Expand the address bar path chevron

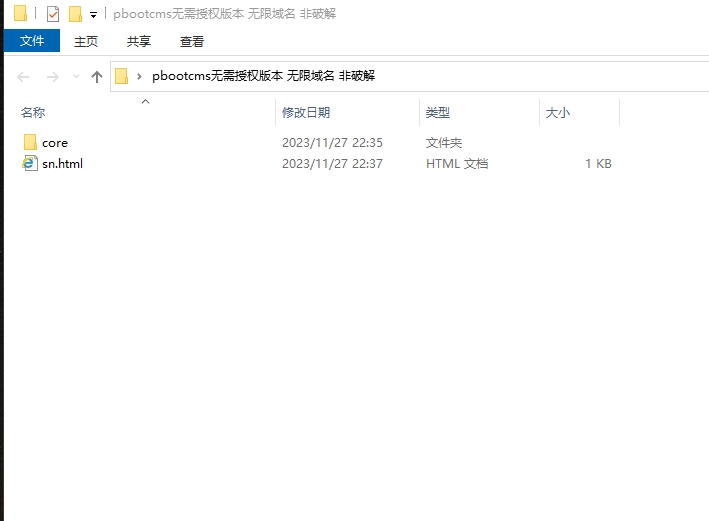pos(139,76)
